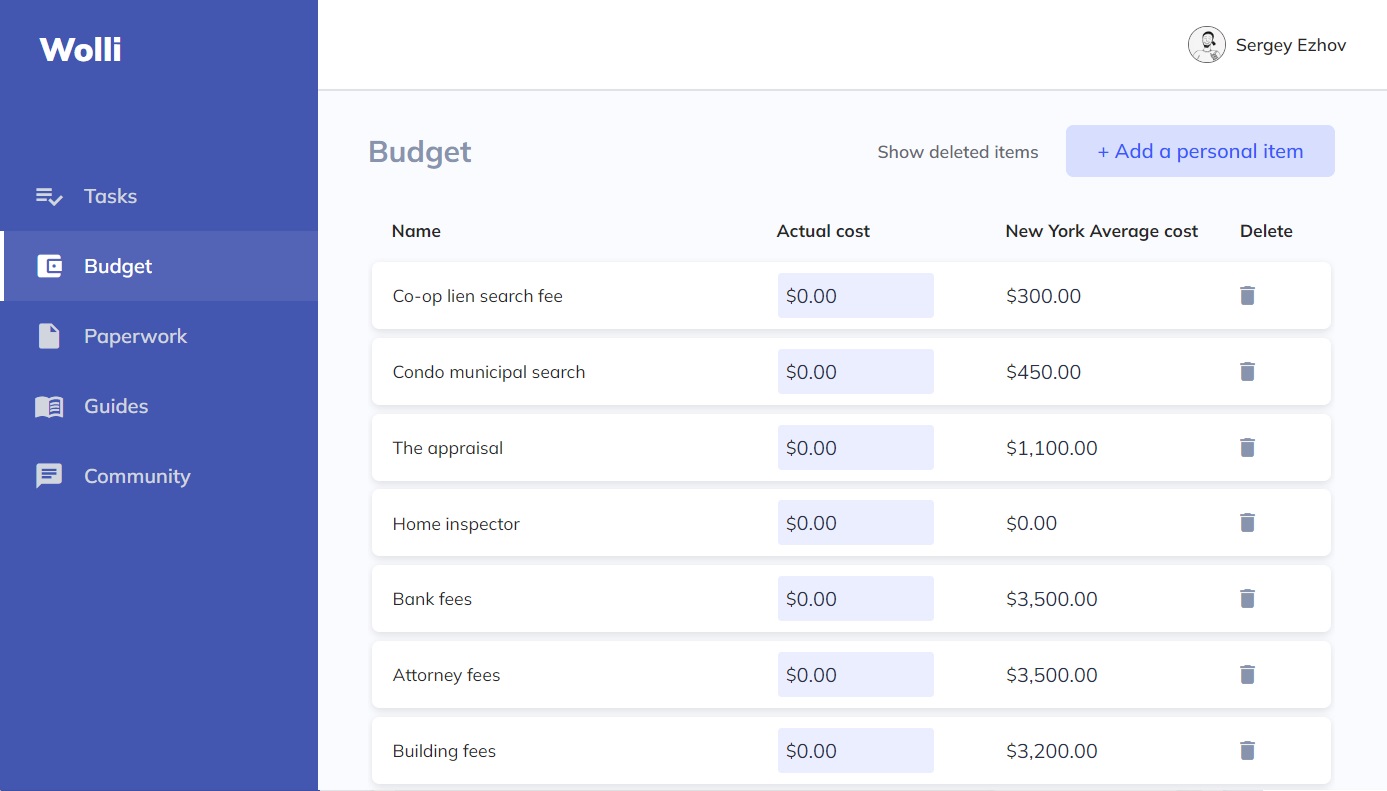Click trash icon for Condo municipal search
Screen dimensions: 1387x791
pos(1247,371)
